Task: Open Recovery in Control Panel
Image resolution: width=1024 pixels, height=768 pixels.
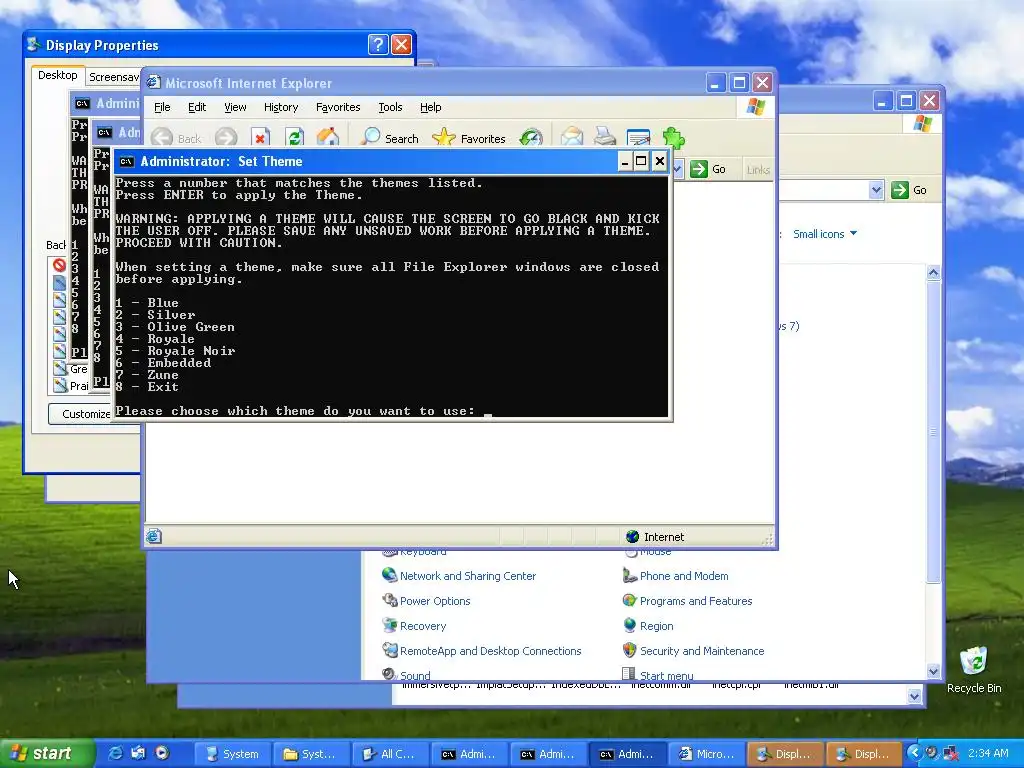Action: [423, 626]
